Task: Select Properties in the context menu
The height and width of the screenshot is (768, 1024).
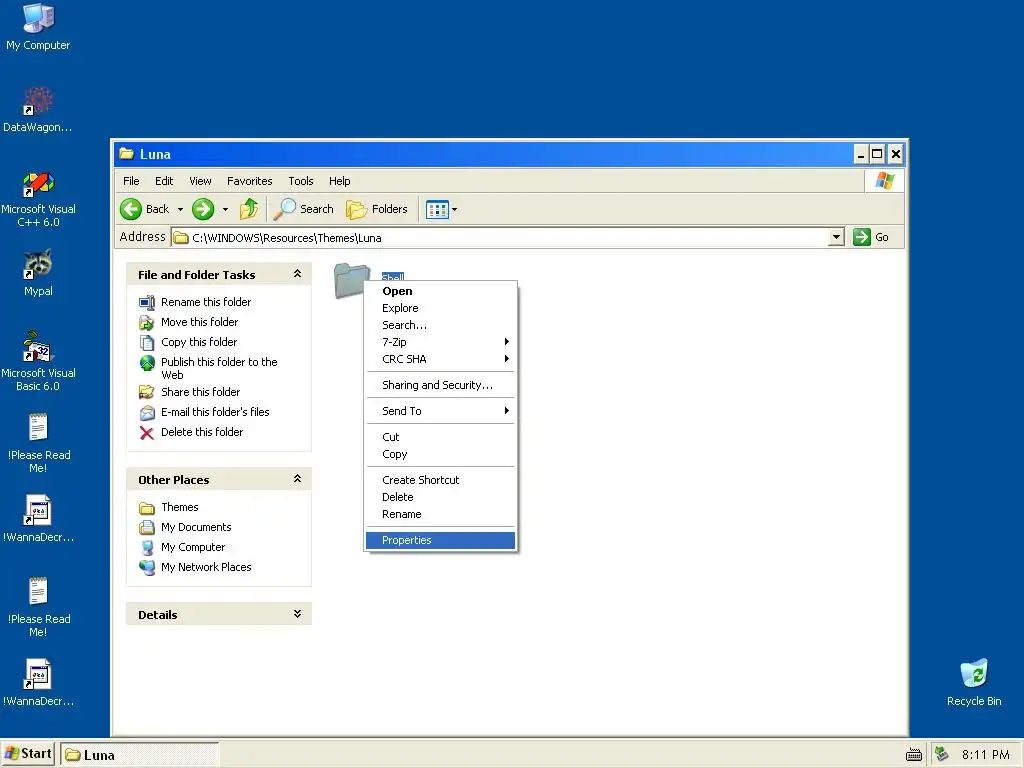Action: pos(440,540)
